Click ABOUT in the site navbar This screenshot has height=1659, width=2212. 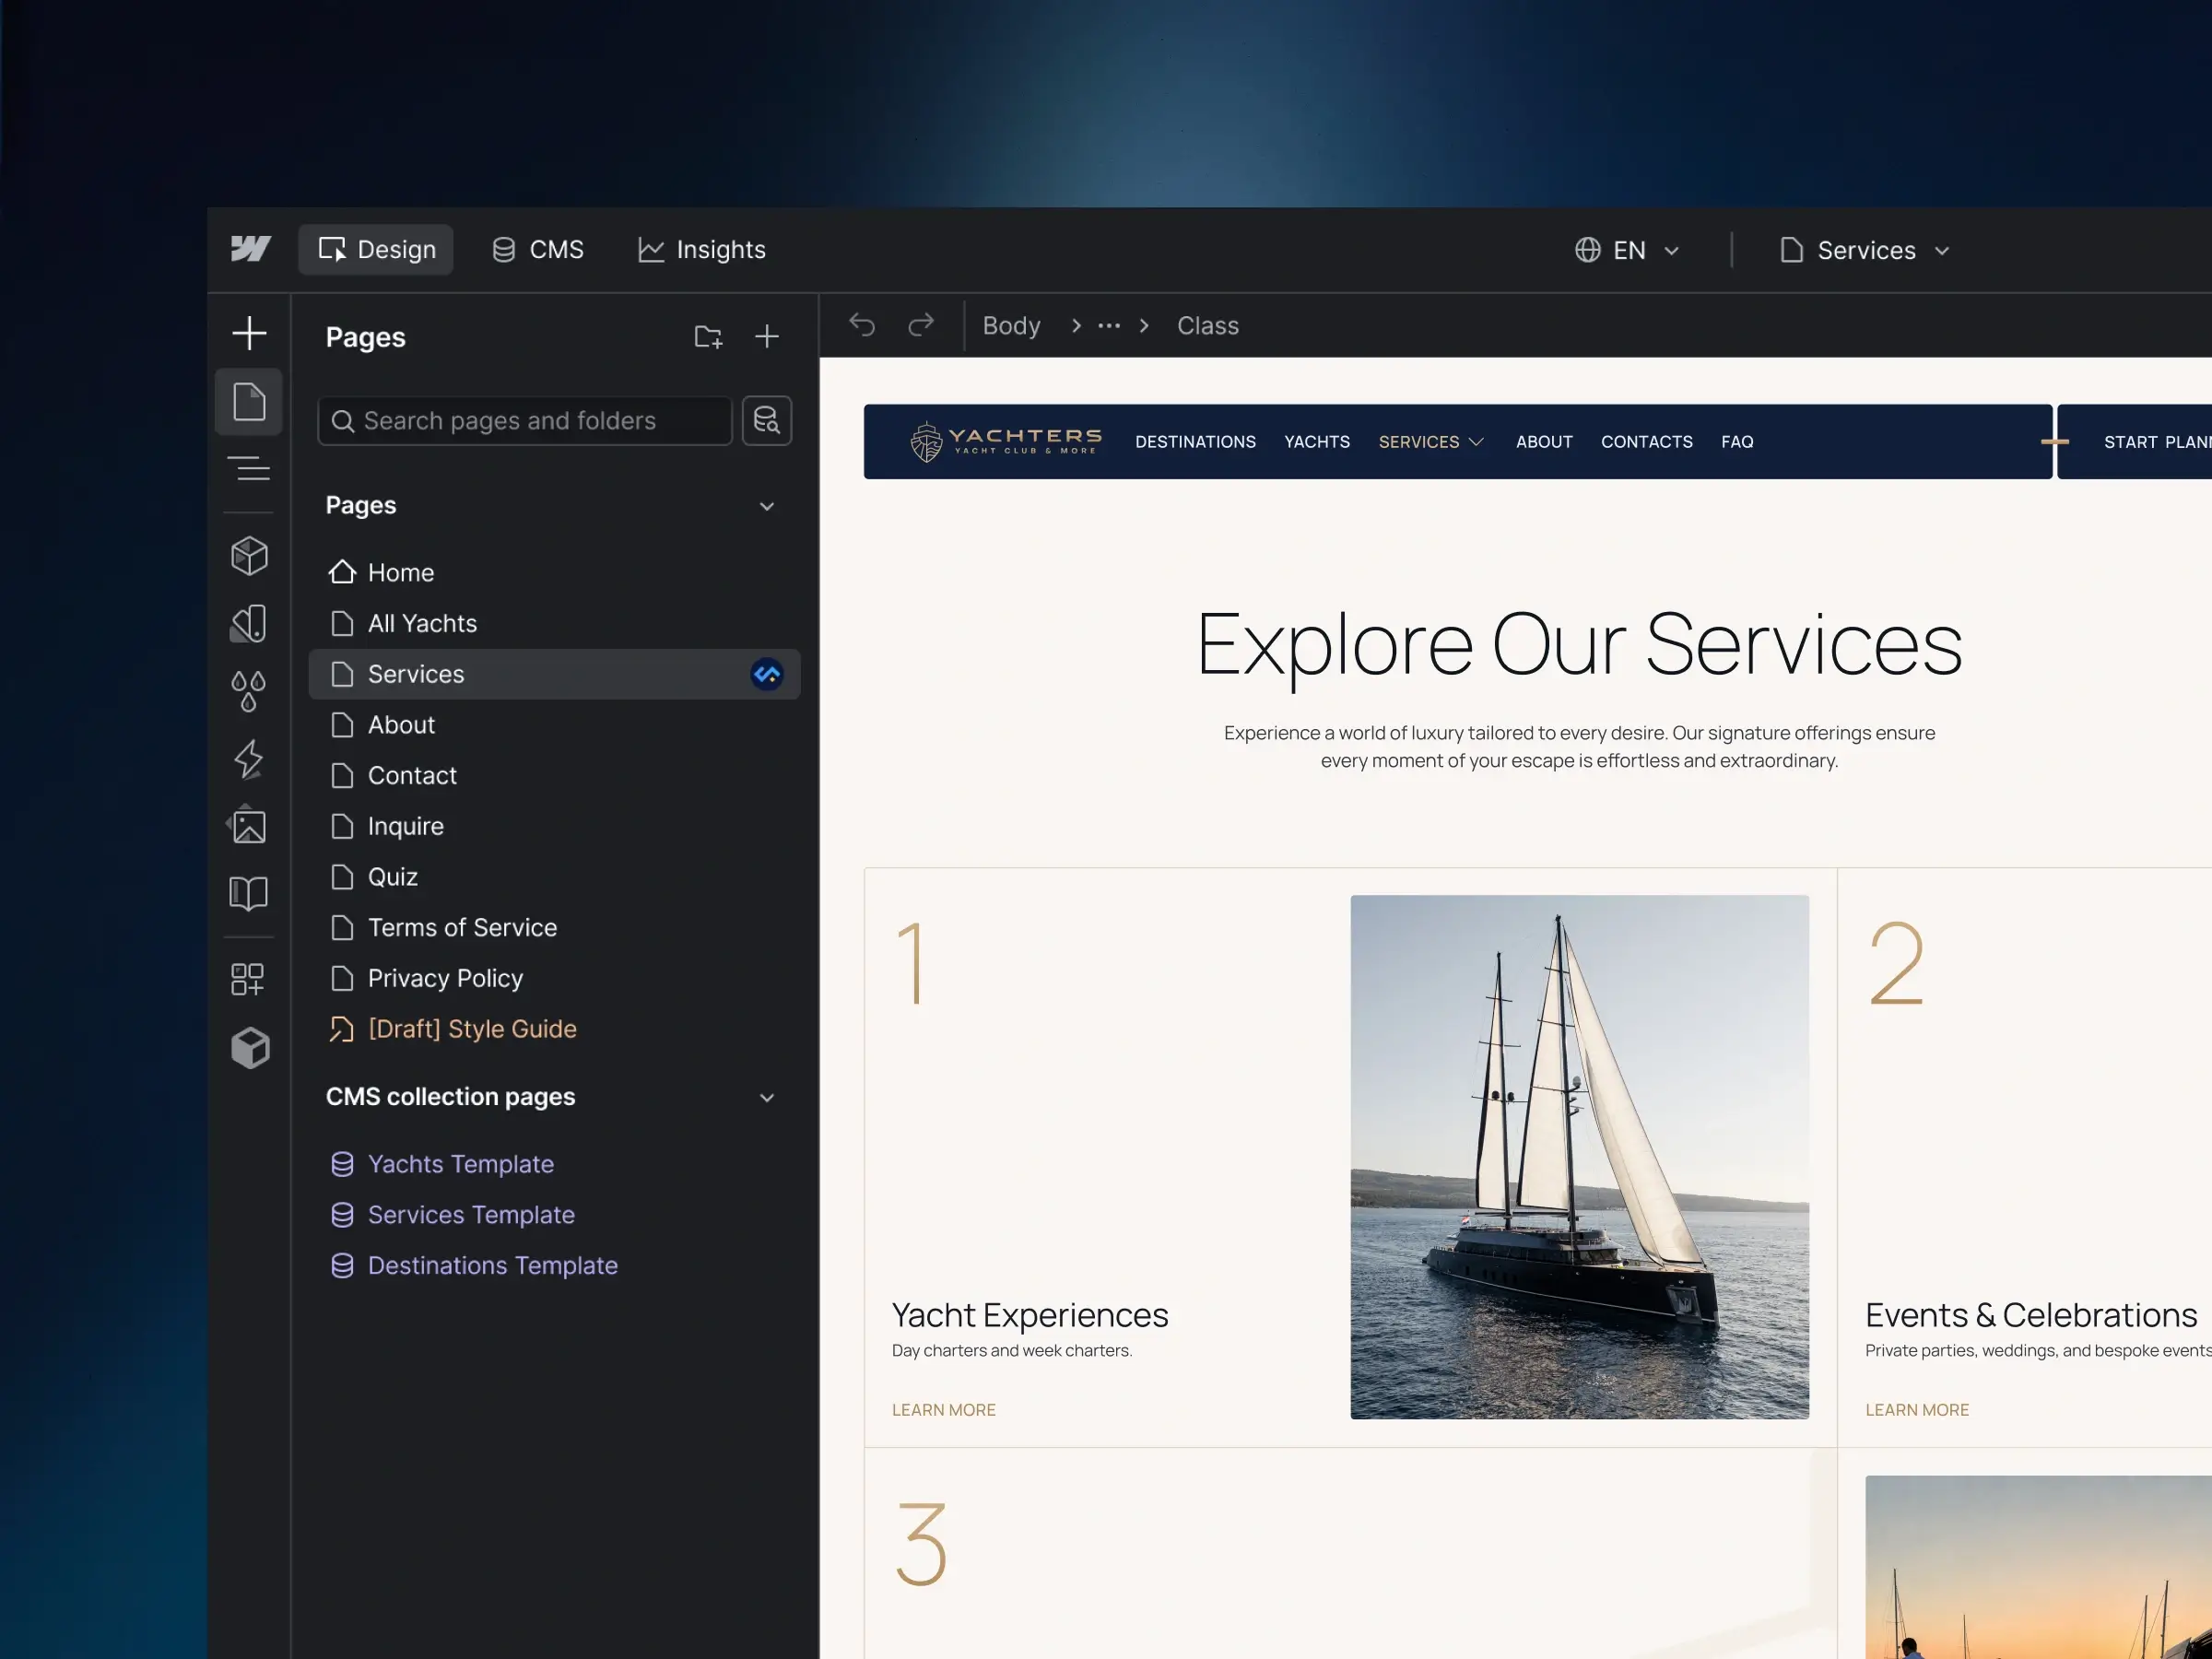click(x=1544, y=442)
